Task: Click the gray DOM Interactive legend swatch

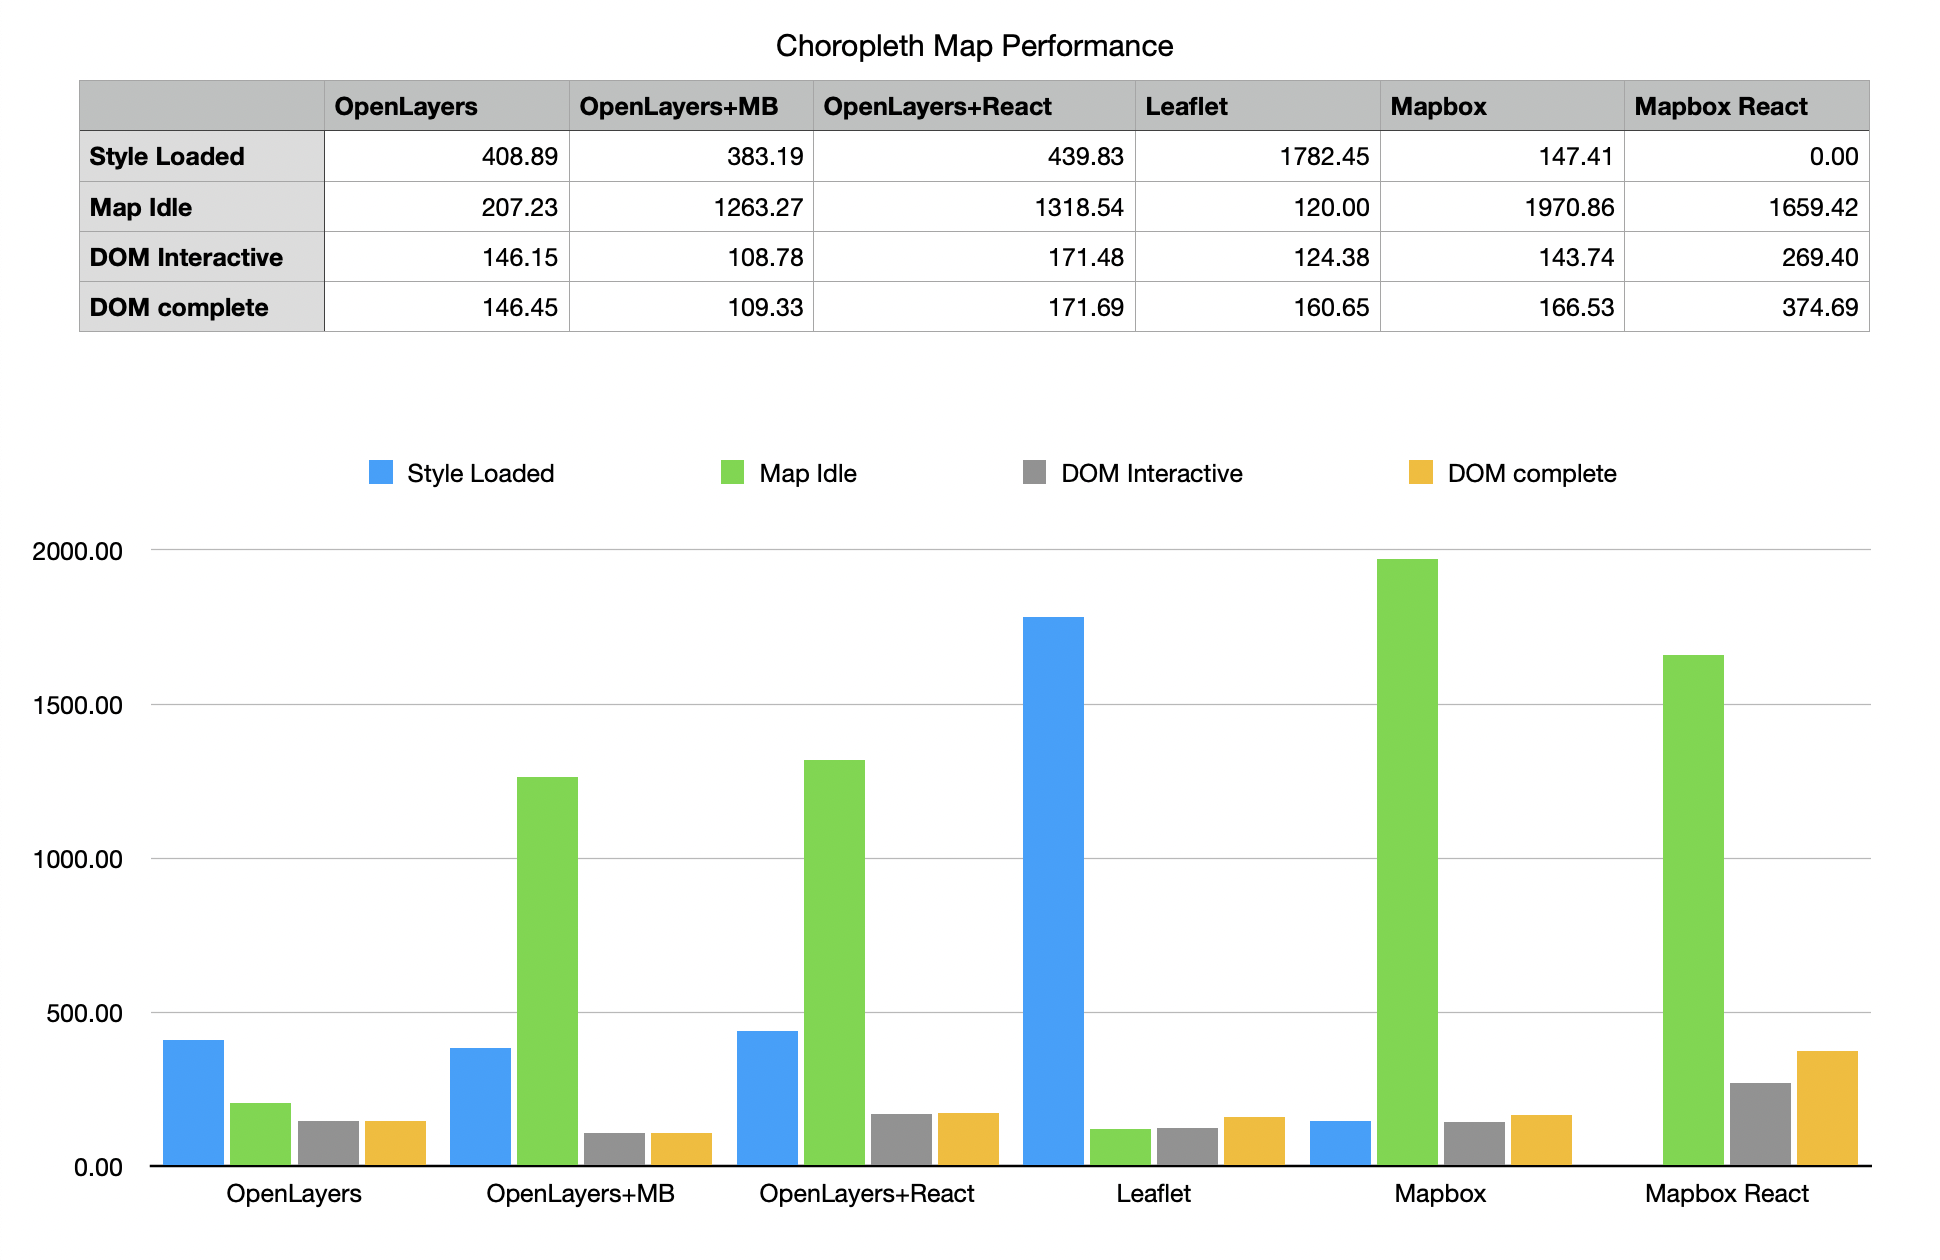Action: (1034, 472)
